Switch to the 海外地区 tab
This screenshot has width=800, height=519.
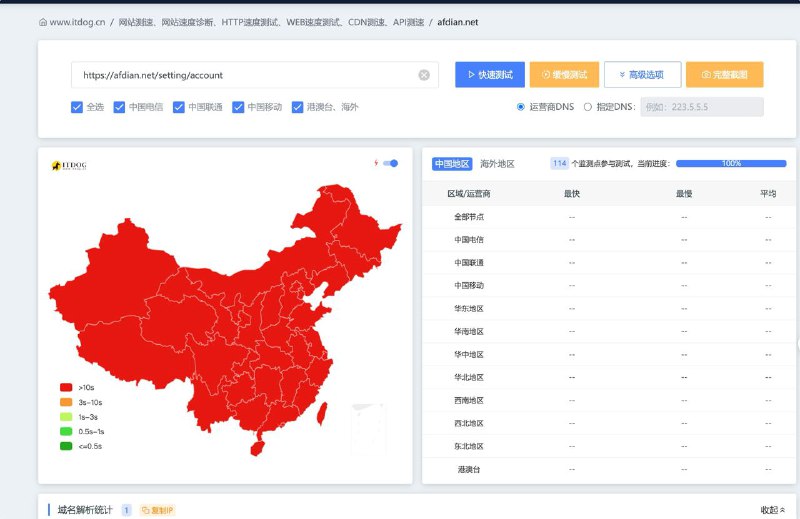(x=497, y=163)
